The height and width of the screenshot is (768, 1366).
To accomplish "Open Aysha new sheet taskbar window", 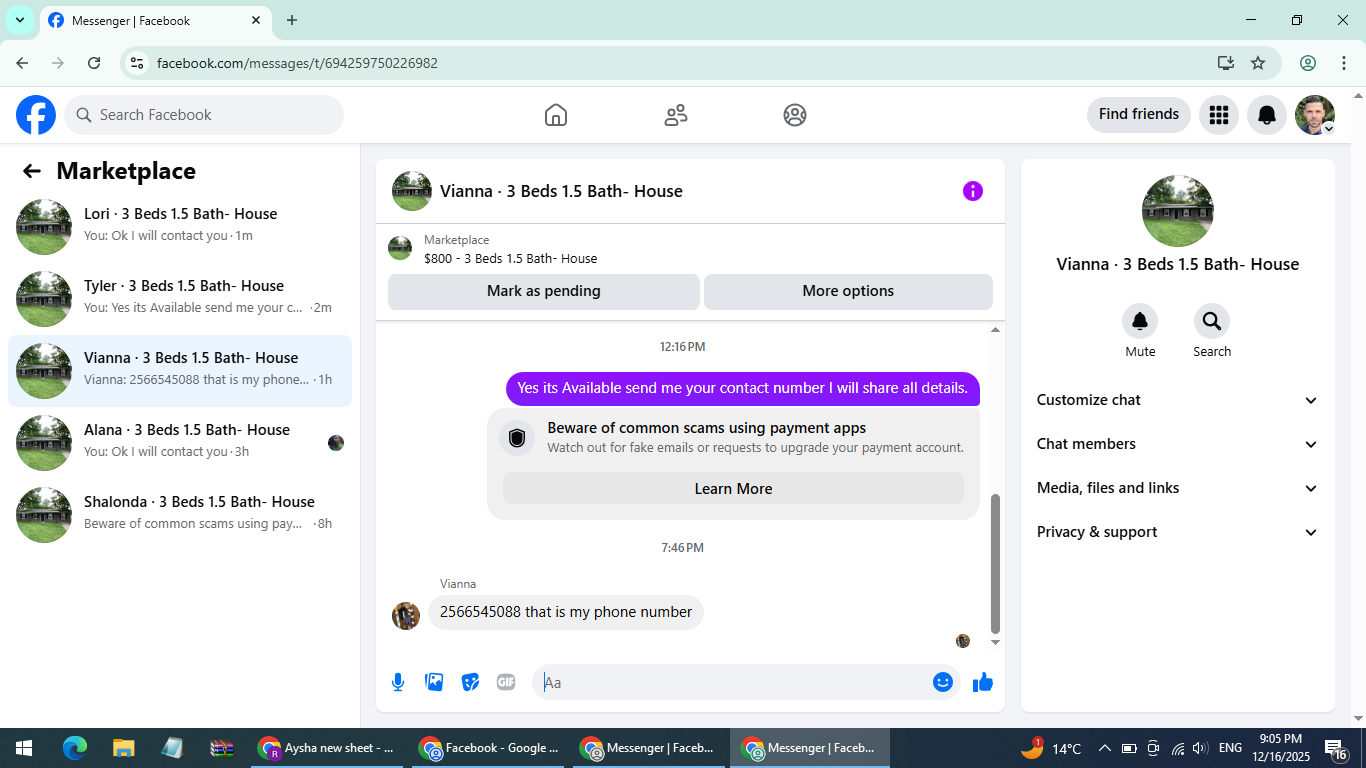I will (326, 748).
